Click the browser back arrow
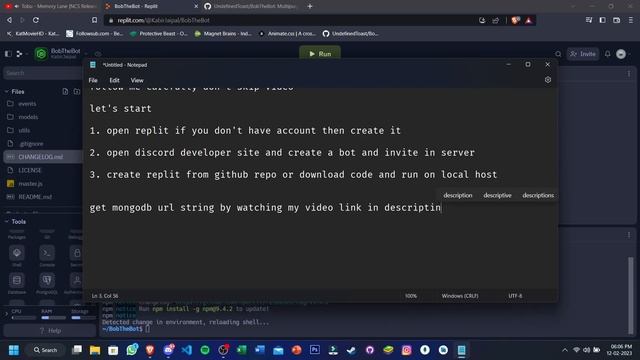640x360 pixels. (x=9, y=20)
